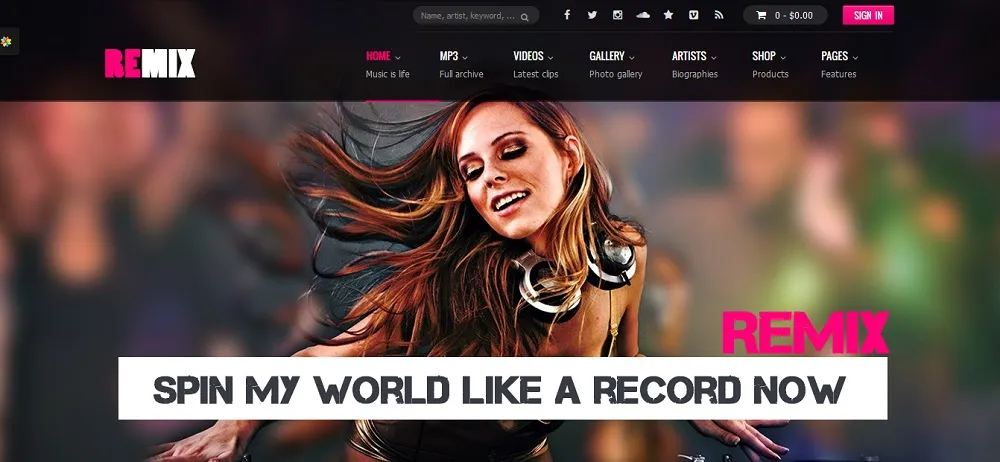Click the 'Features' subtitle
1000x462 pixels.
tap(839, 74)
